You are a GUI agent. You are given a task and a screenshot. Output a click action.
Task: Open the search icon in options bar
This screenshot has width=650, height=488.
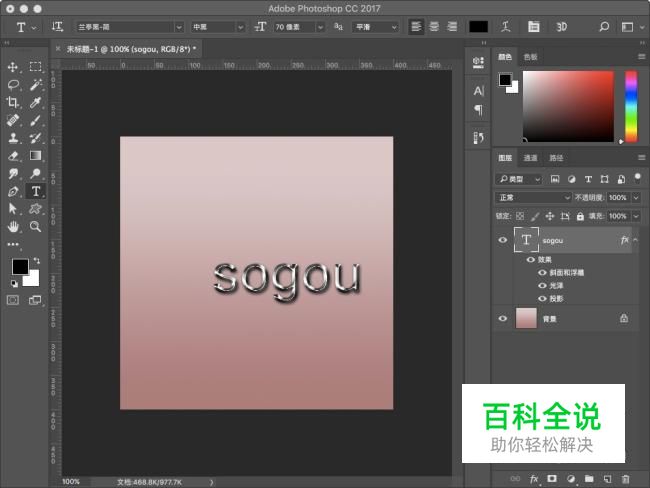[604, 27]
